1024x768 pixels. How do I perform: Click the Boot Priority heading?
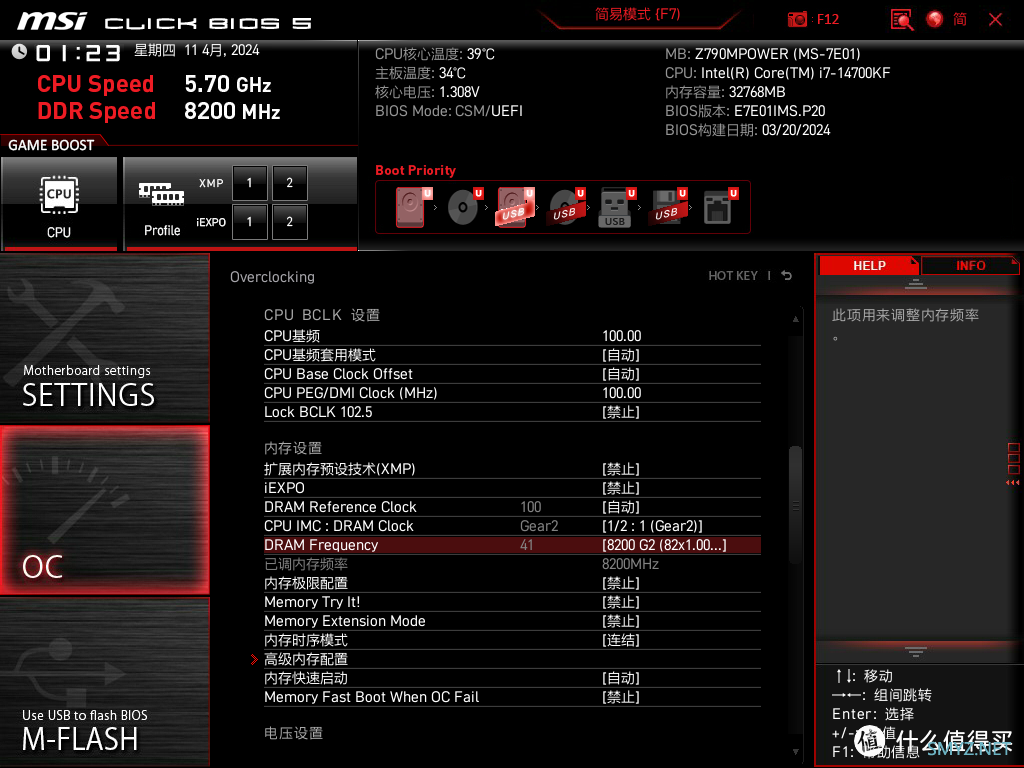click(415, 170)
